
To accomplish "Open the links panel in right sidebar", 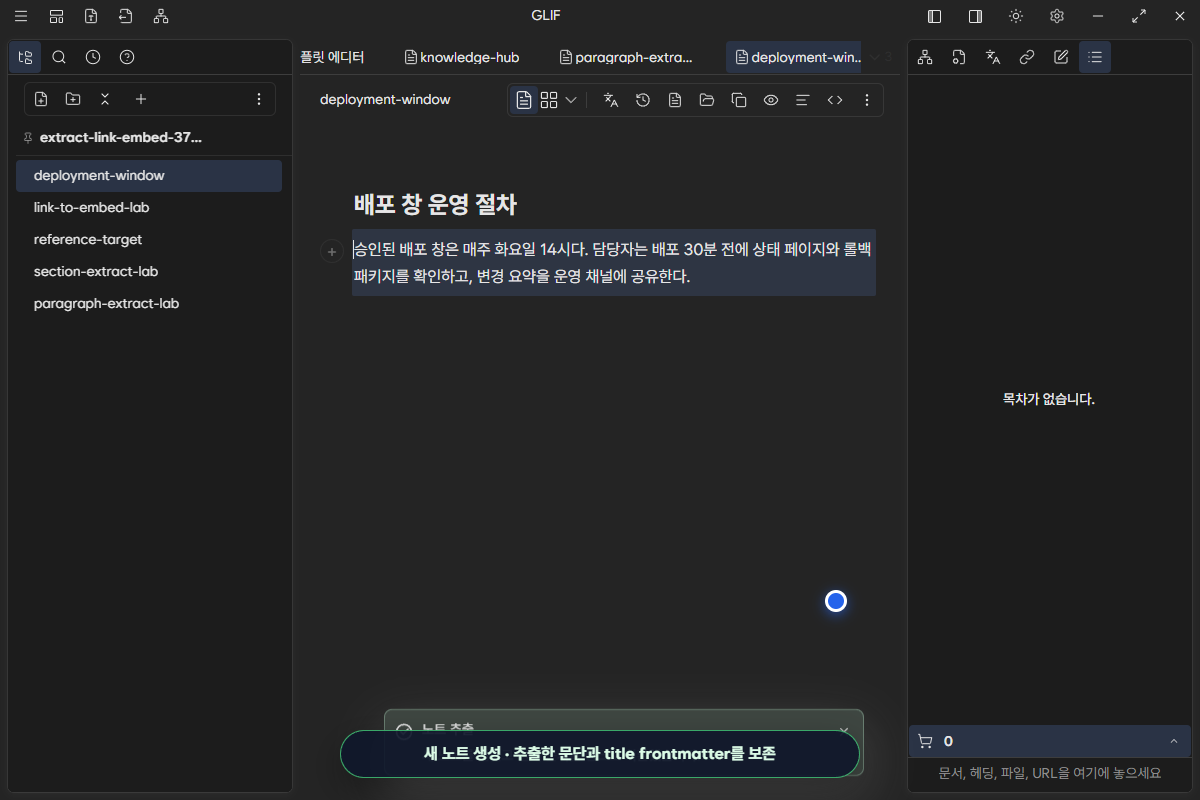I will 1027,57.
